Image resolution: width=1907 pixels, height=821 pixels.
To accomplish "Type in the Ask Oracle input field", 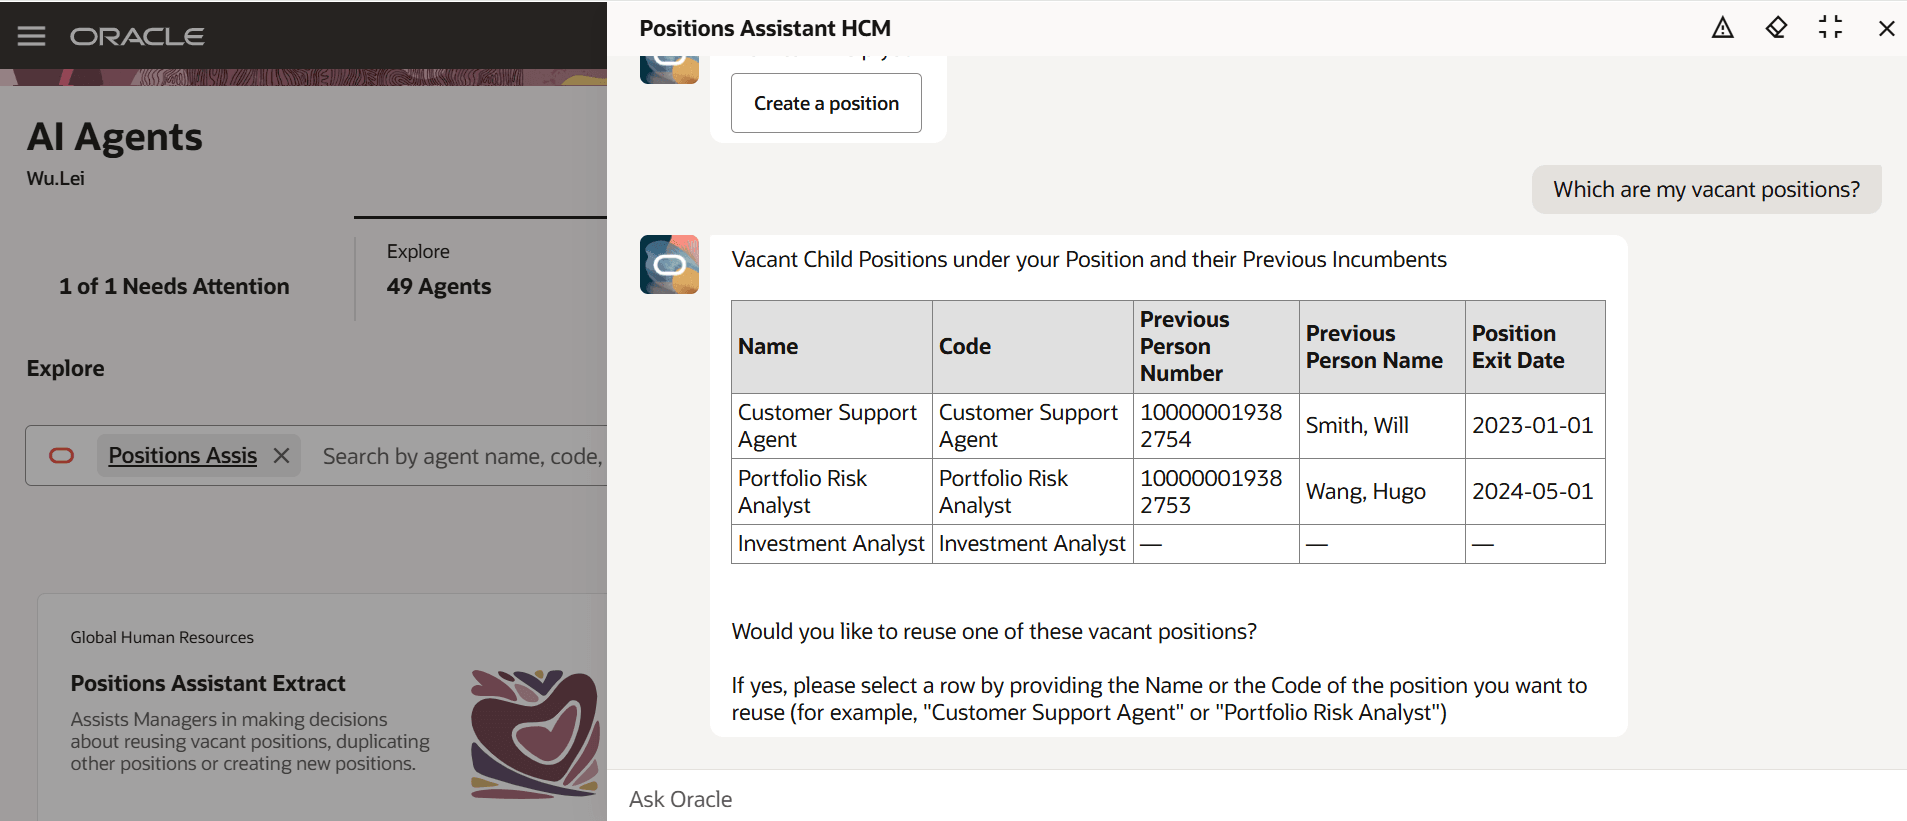I will (x=1200, y=799).
